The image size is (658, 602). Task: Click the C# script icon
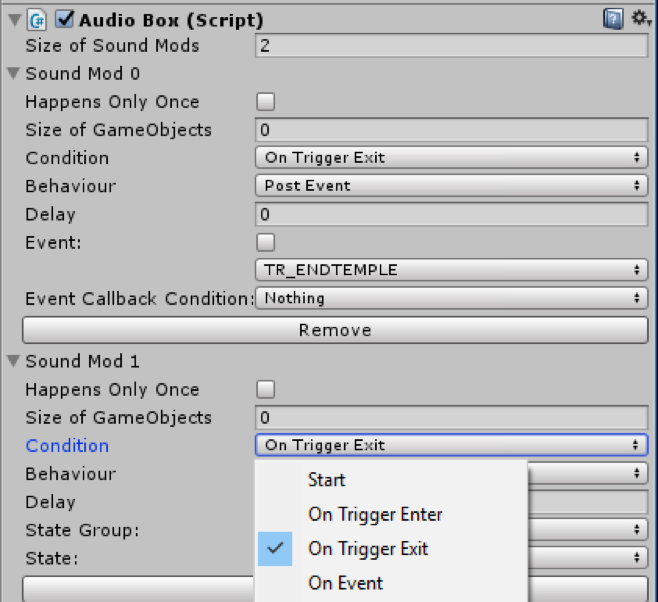[37, 20]
